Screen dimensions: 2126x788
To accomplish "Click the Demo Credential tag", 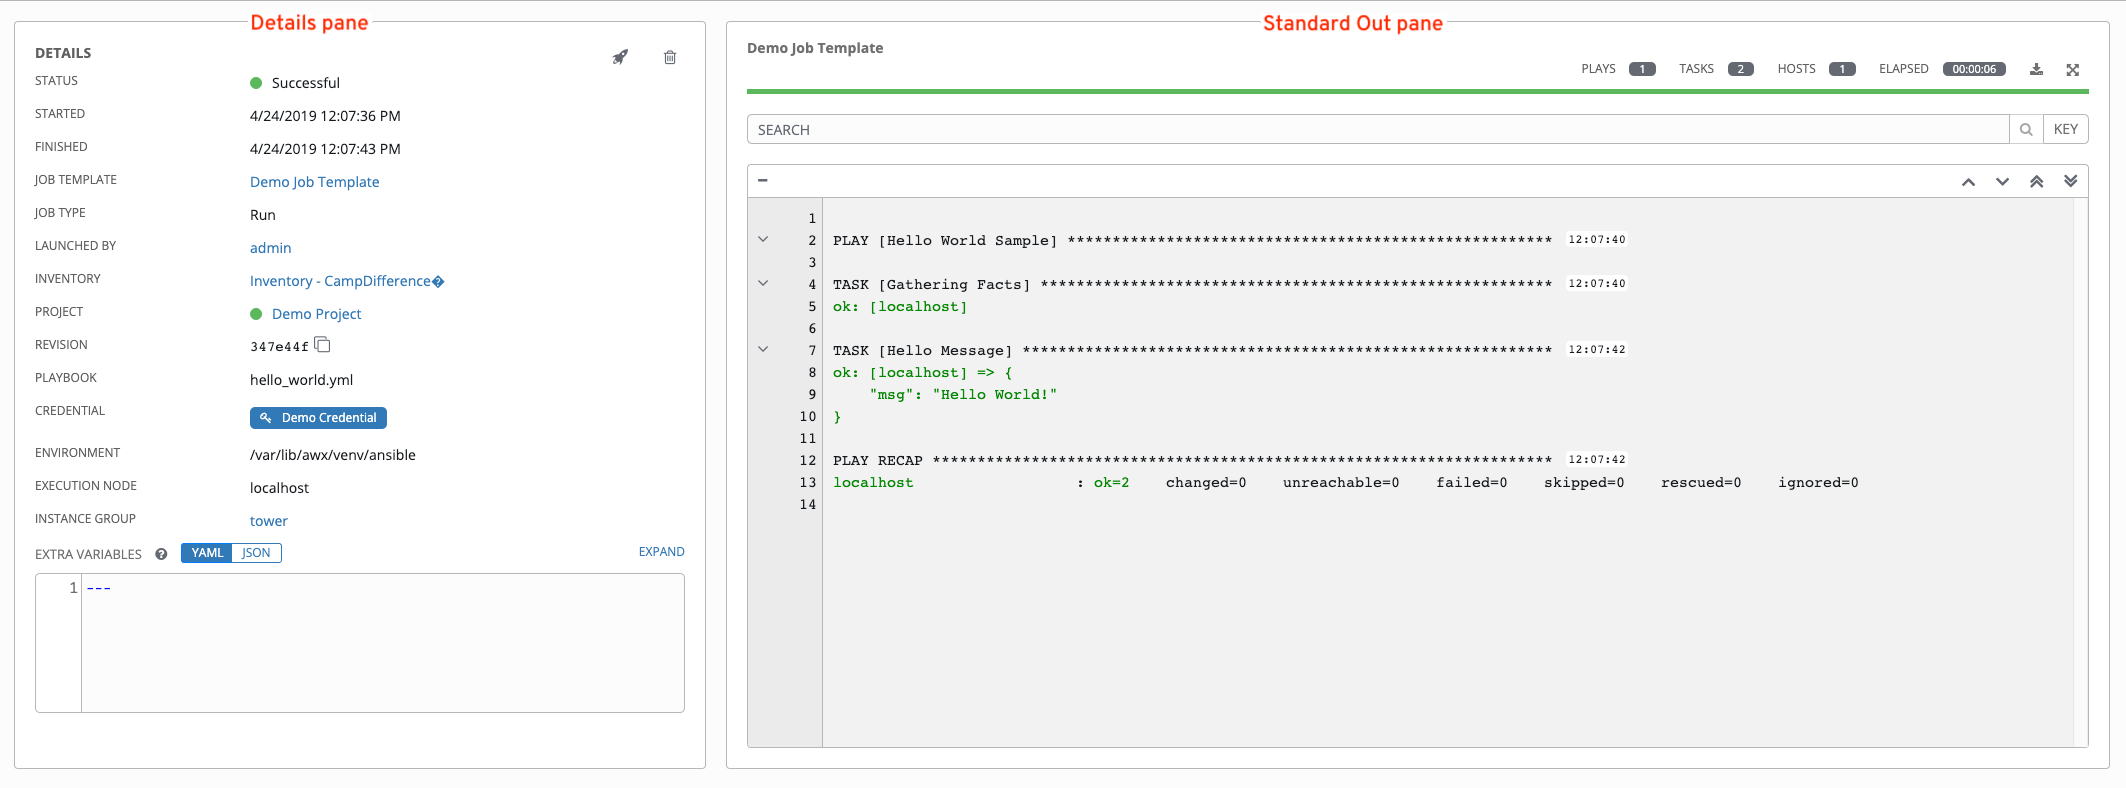I will (318, 418).
